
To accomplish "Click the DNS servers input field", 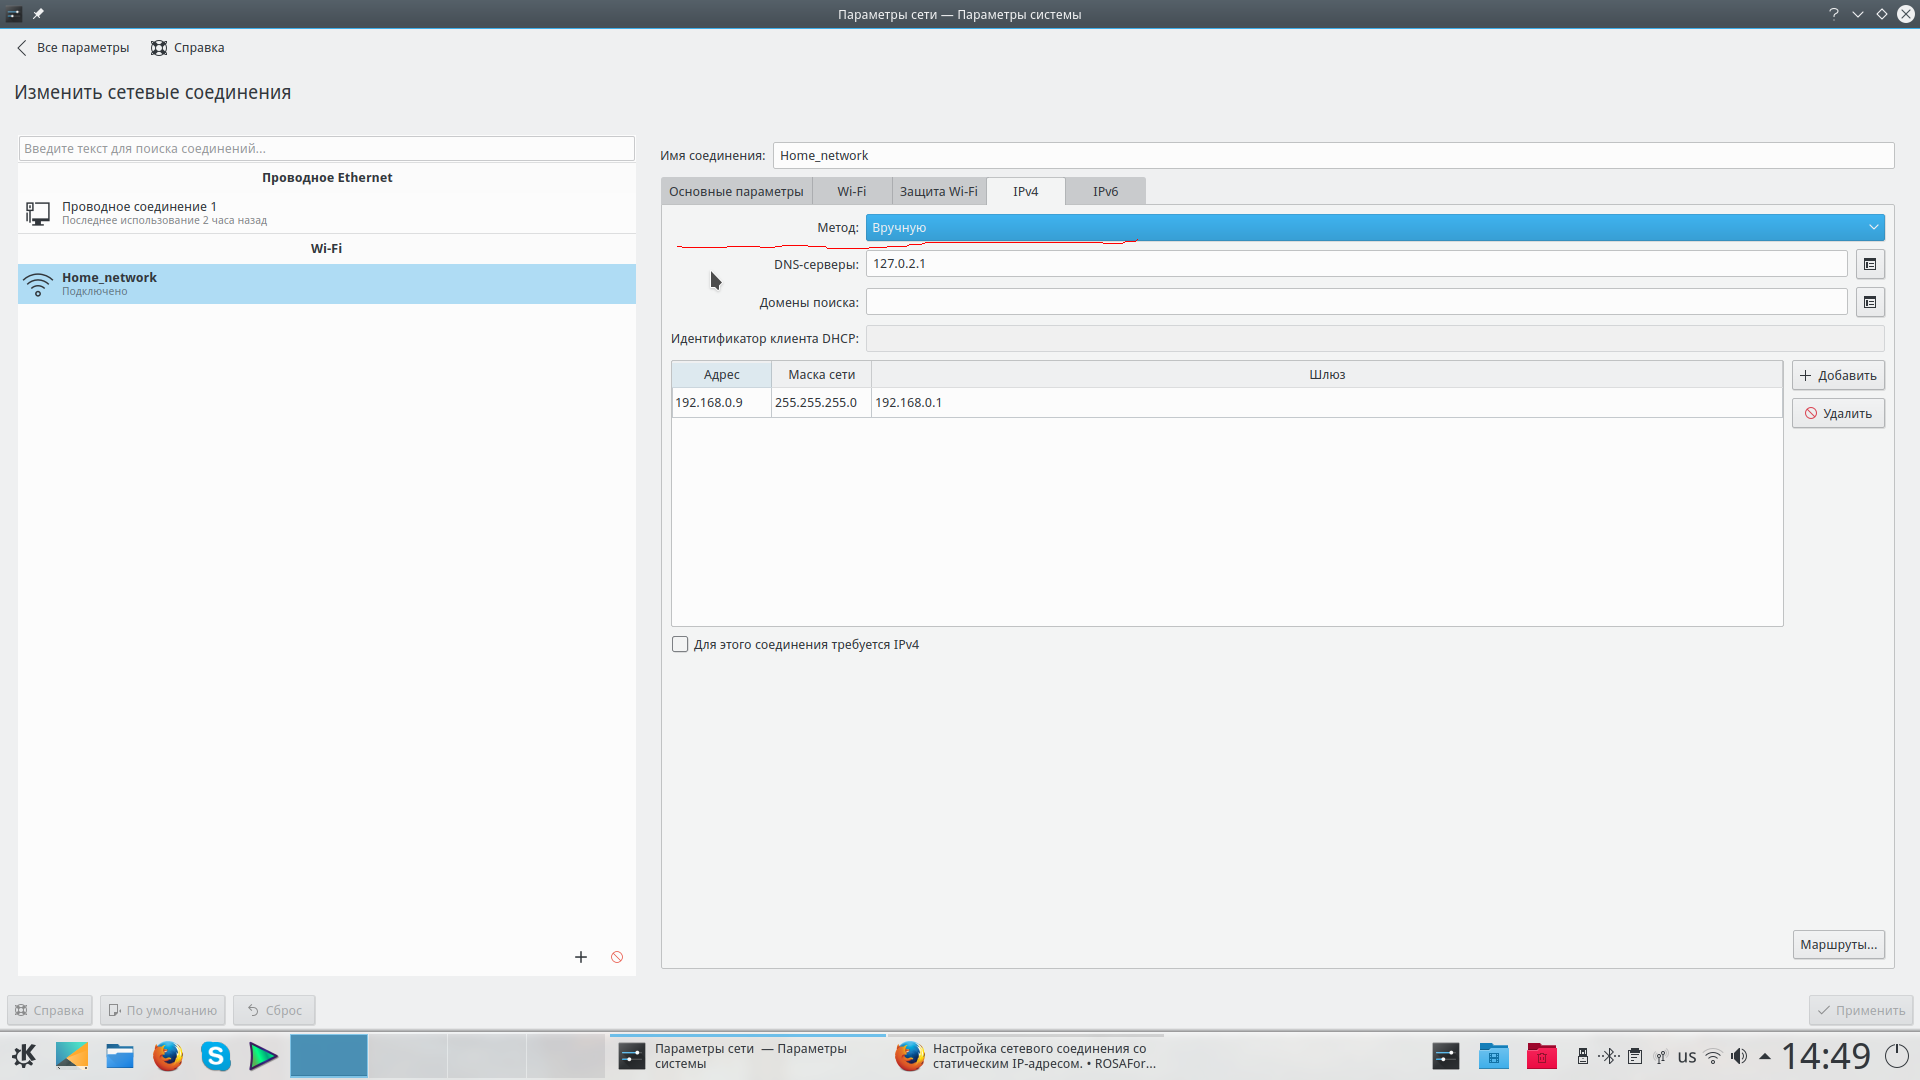I will (x=1355, y=264).
